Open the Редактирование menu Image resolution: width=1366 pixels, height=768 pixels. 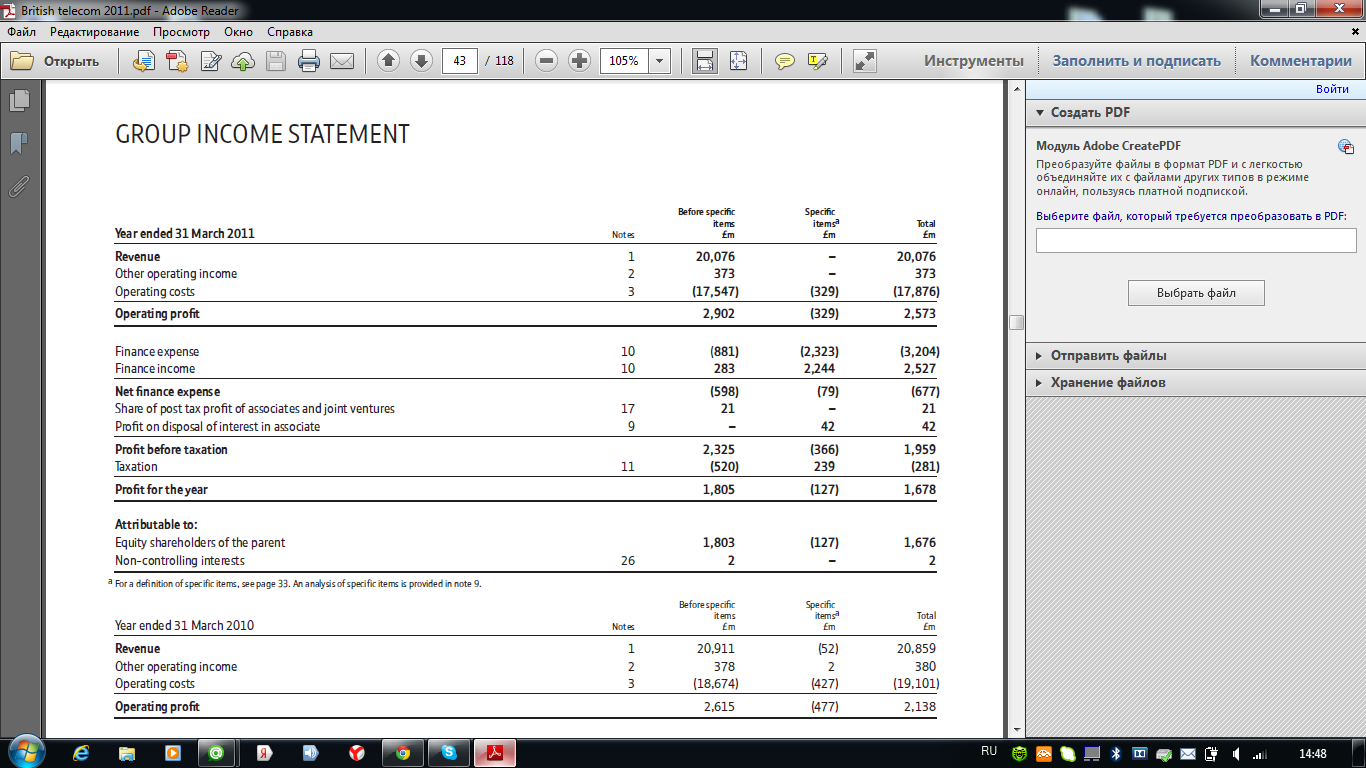(95, 32)
